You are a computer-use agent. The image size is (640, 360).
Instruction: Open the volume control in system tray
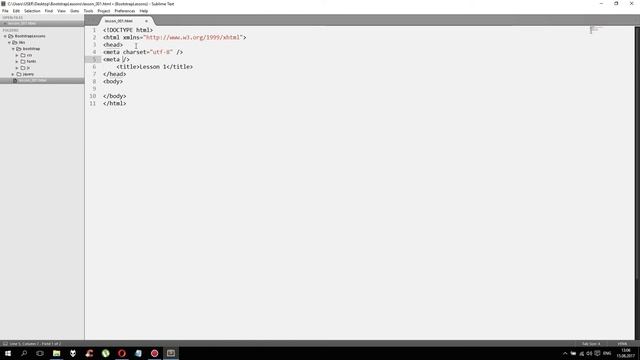pyautogui.click(x=589, y=353)
